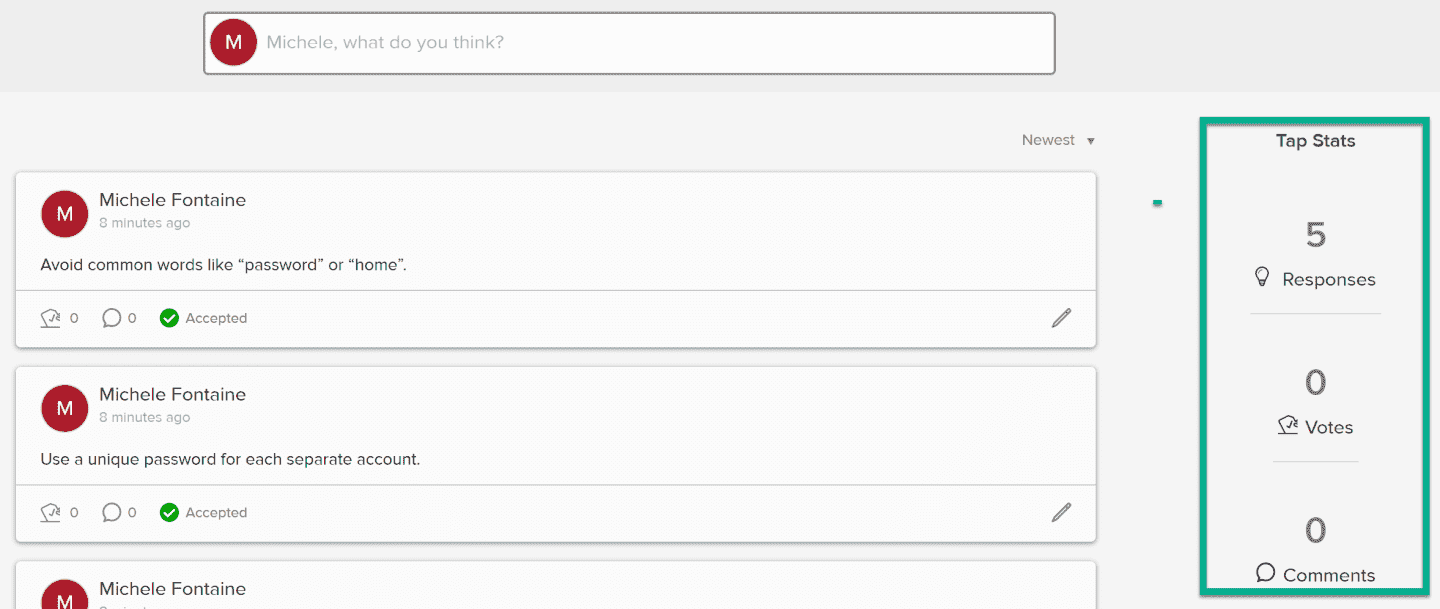Click Michele's avatar in the response input box
This screenshot has width=1440, height=609.
click(234, 43)
